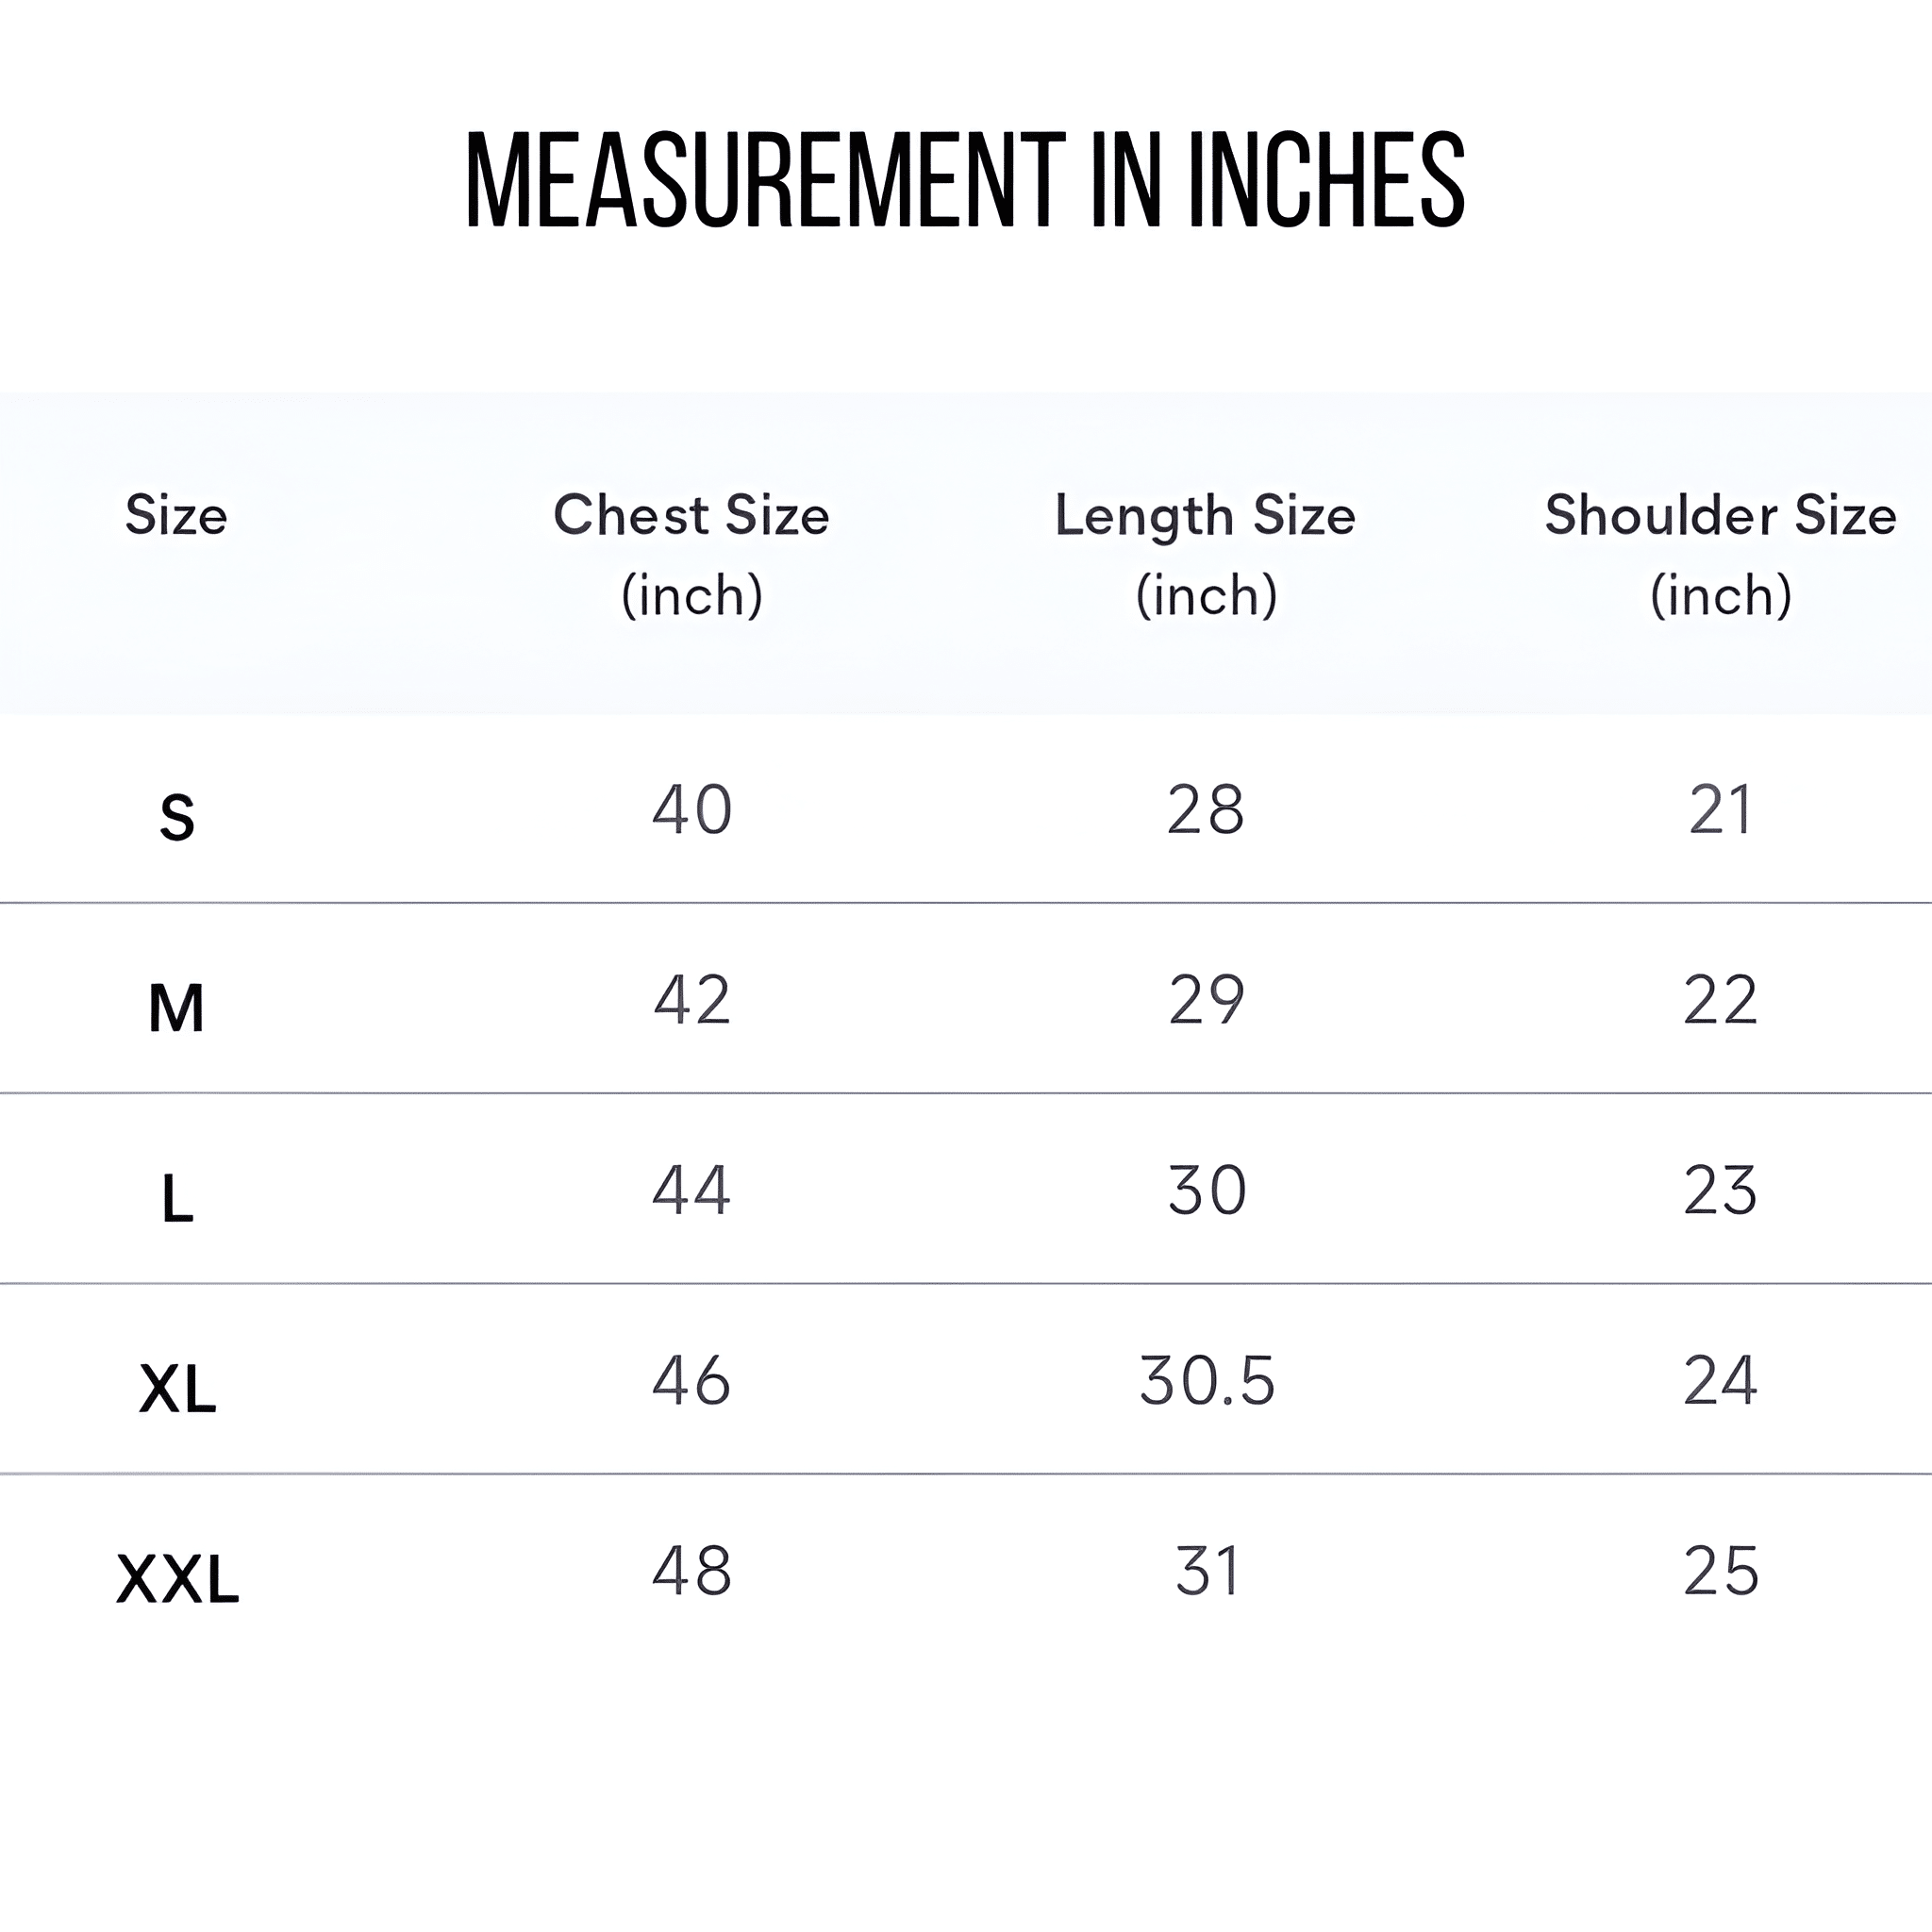Click the Length Size (inch) header

[x=1205, y=554]
